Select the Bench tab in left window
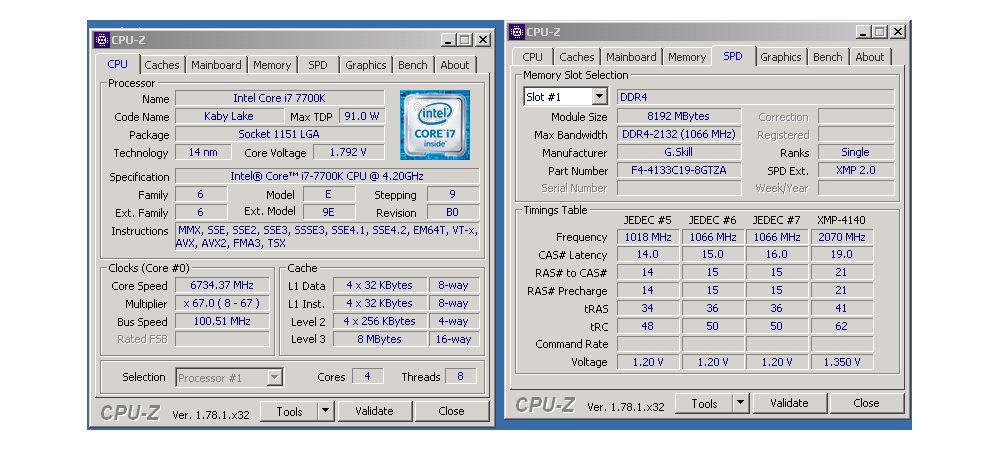 tap(413, 65)
